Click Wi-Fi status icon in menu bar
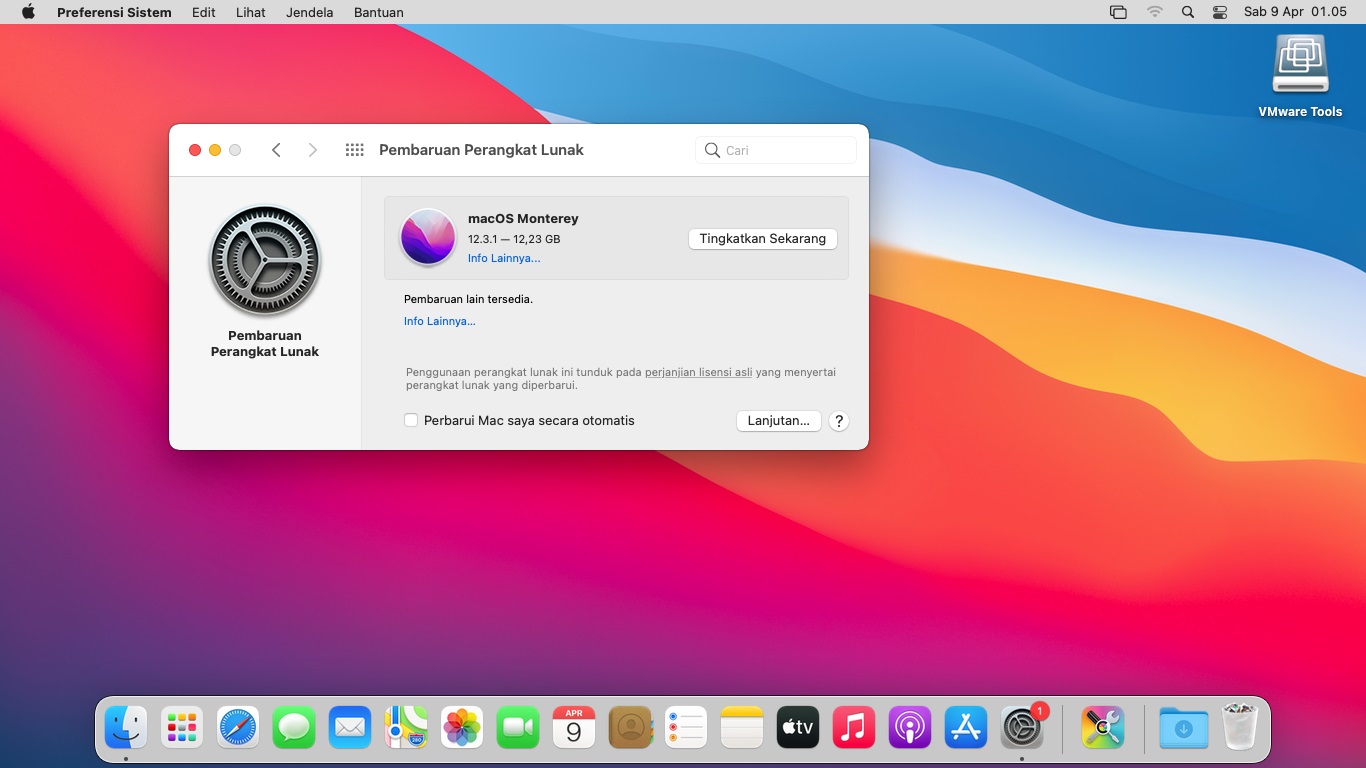The image size is (1366, 768). (1155, 12)
